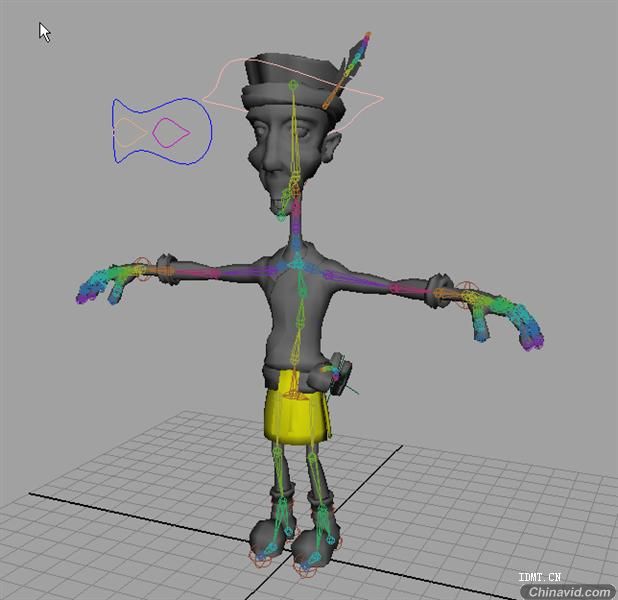This screenshot has width=618, height=600.
Task: Select the magenta teardrop control curve
Action: tap(171, 133)
